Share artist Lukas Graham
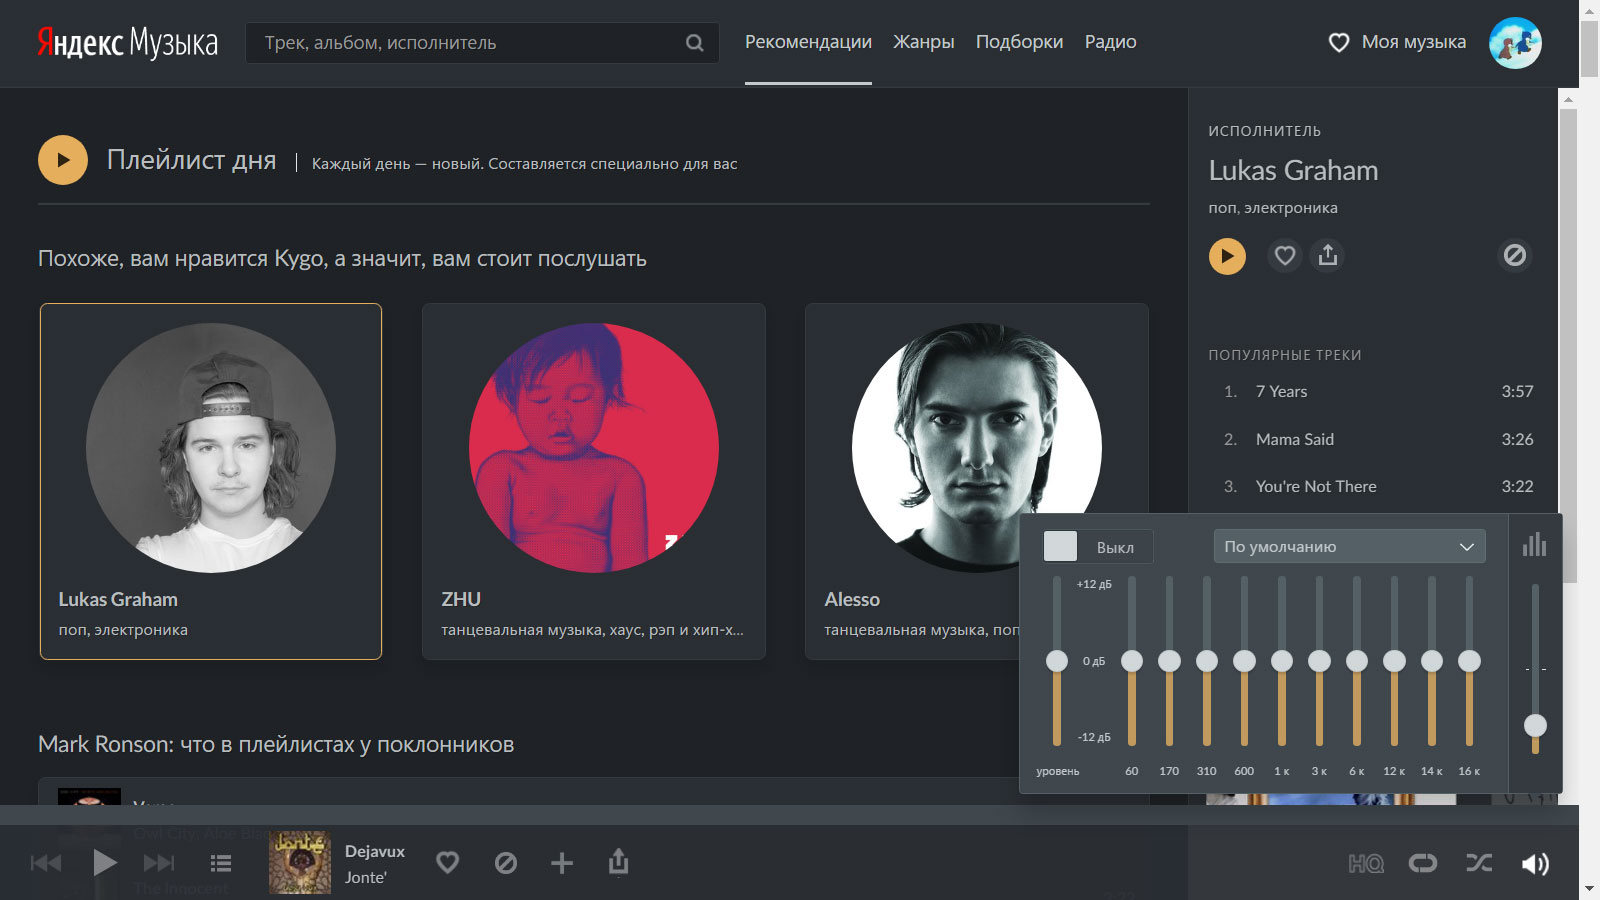Screen dimensions: 1600x900 pos(1328,256)
